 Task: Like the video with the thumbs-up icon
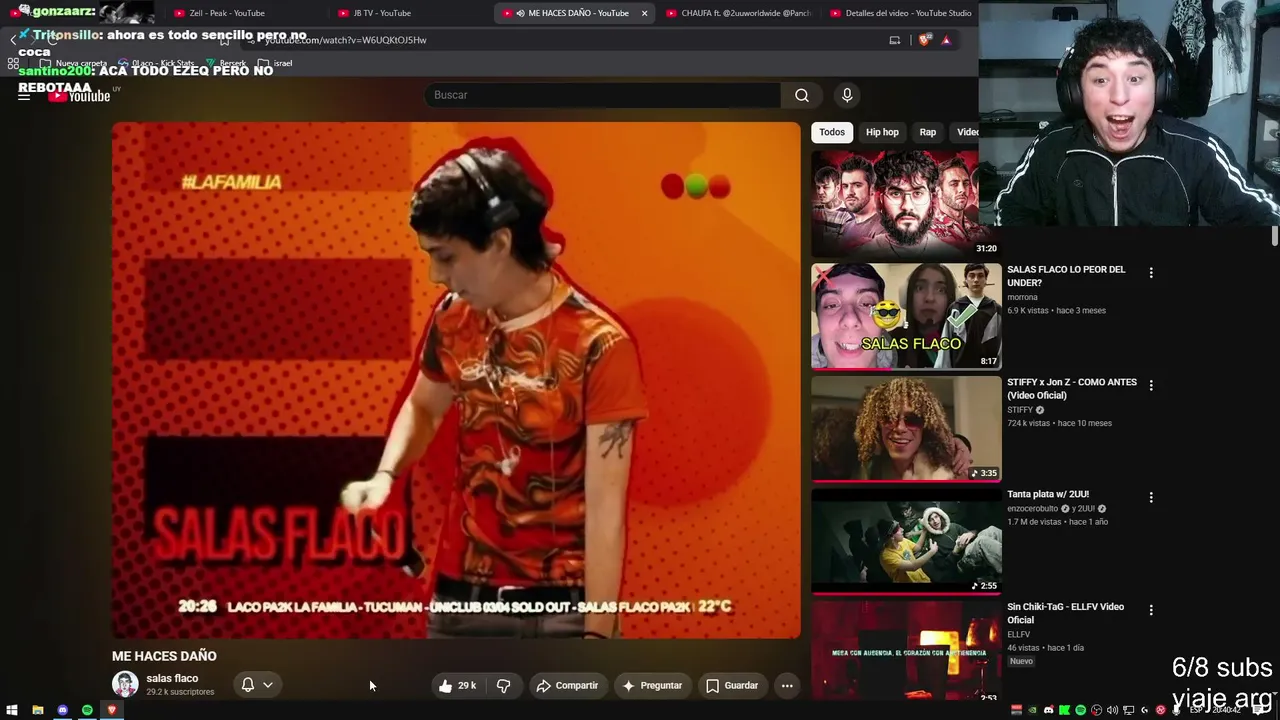[457, 686]
